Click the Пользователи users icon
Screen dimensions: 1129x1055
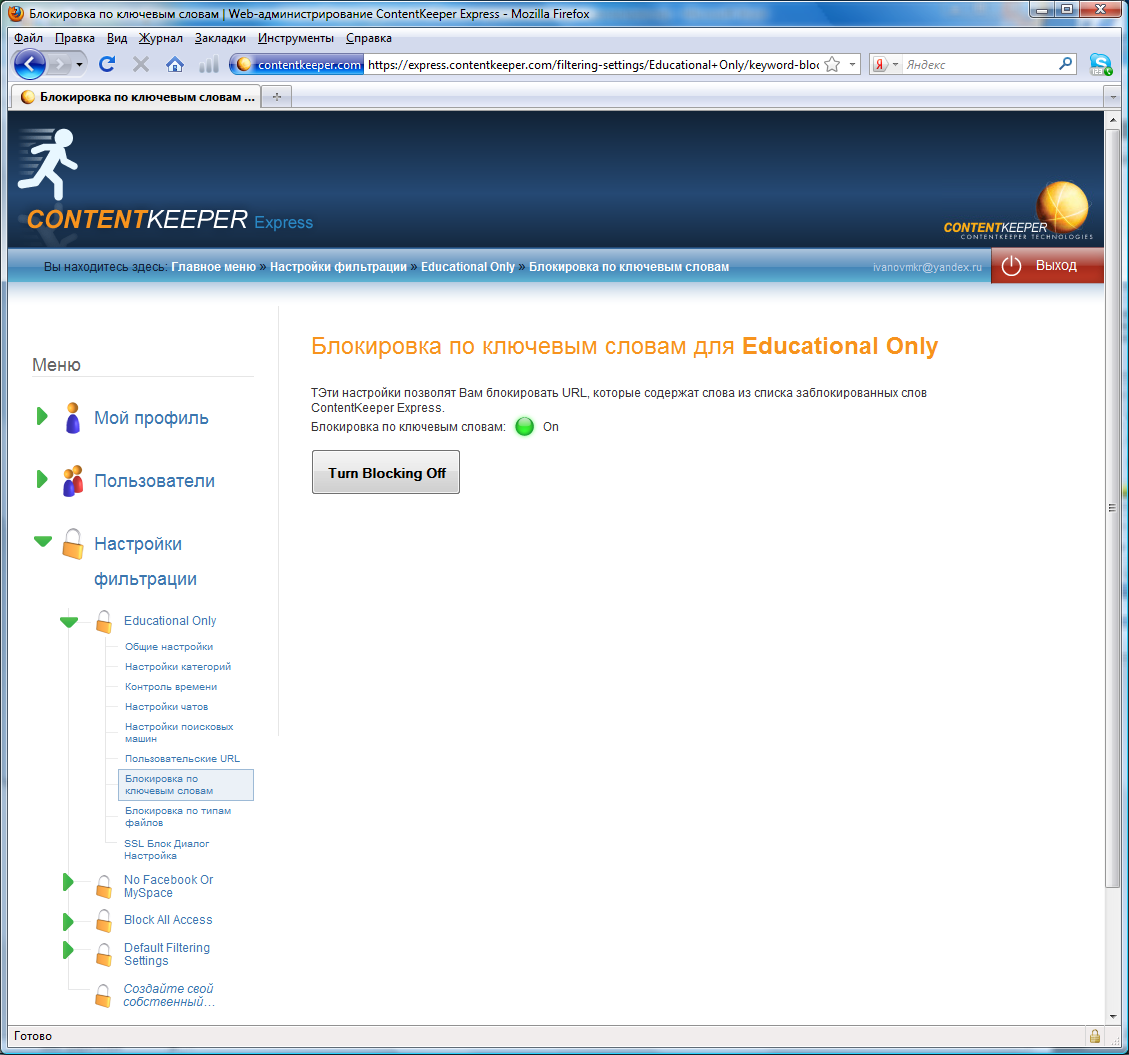tap(73, 480)
